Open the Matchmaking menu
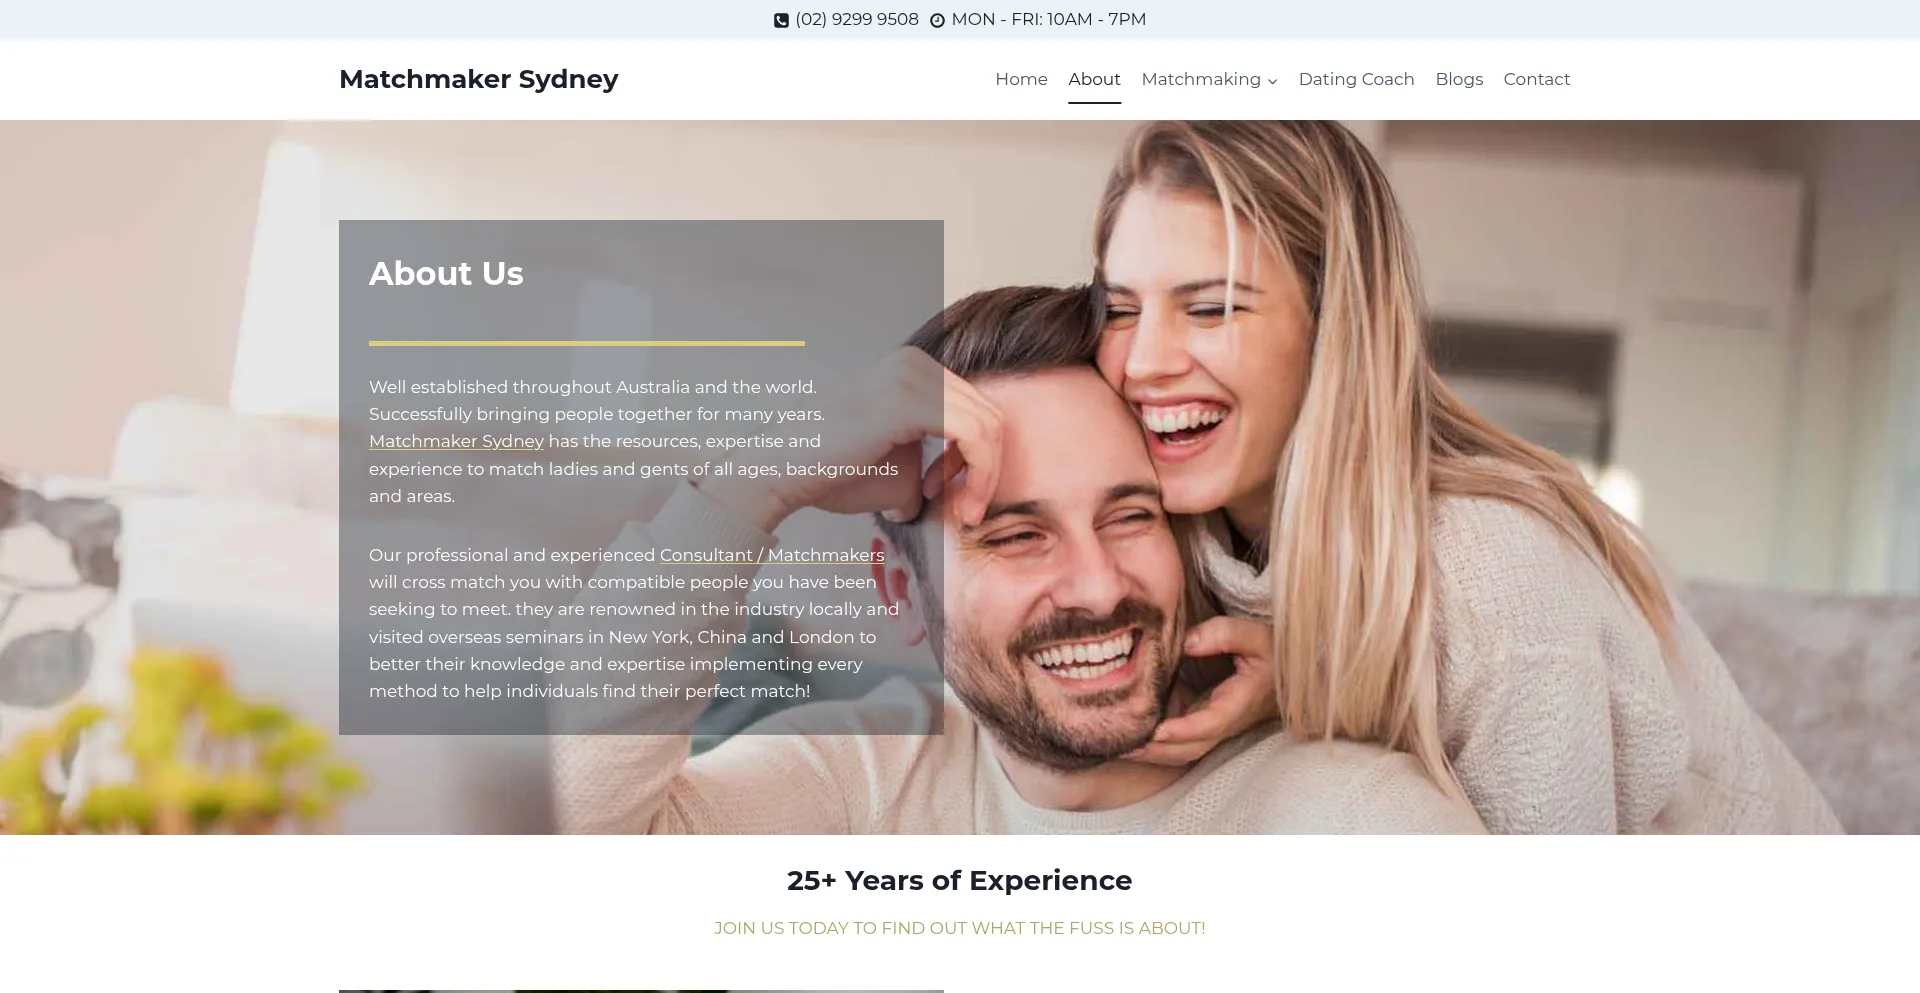The image size is (1920, 993). click(1201, 79)
